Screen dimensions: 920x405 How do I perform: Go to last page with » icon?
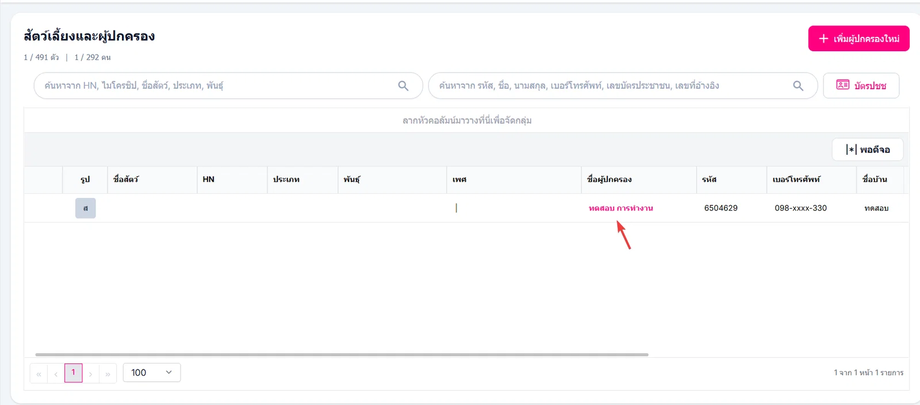pos(108,373)
